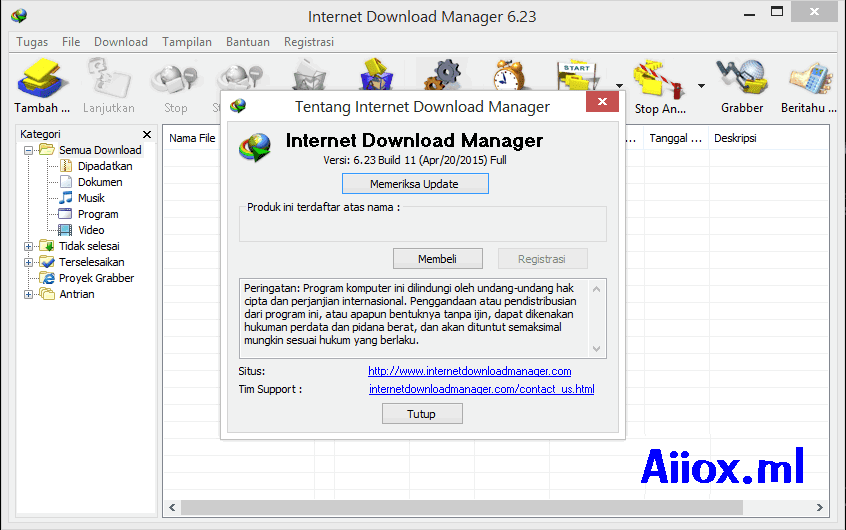Click the Nama File column header
846x530 pixels.
[192, 138]
